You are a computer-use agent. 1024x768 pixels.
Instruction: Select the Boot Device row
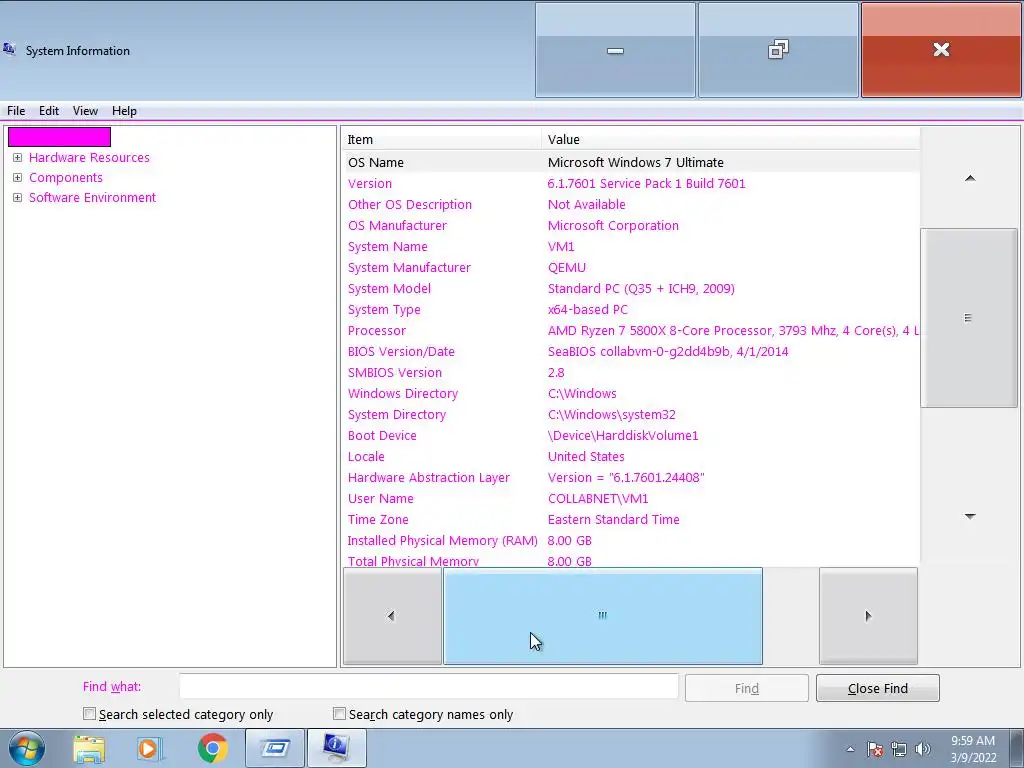(631, 435)
